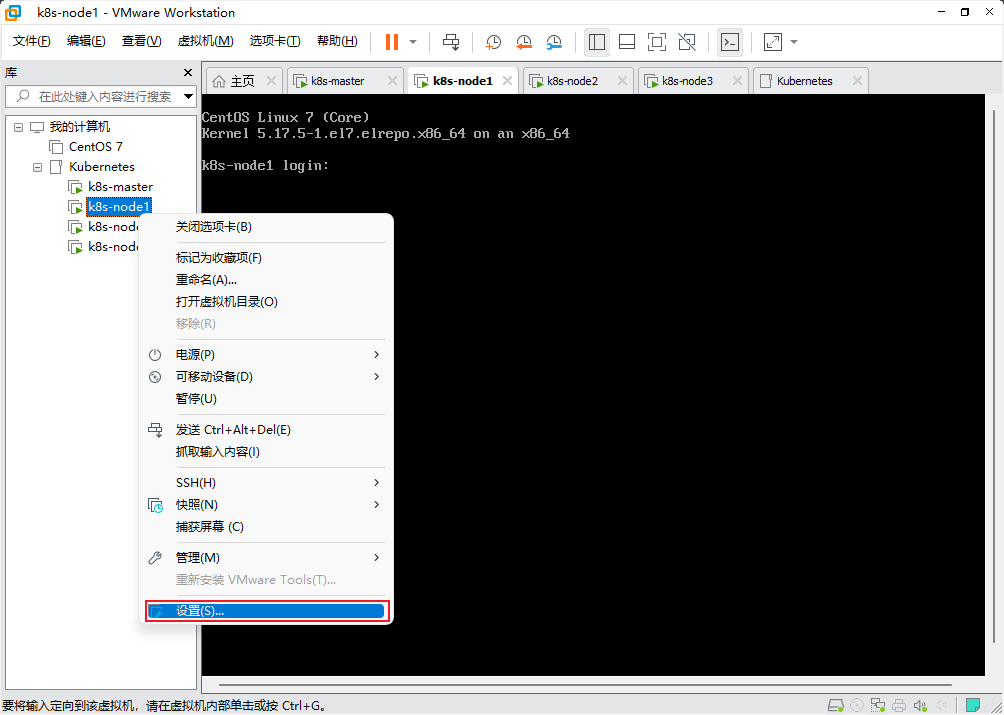
Task: Expand the 电源(P) submenu
Action: [x=266, y=355]
